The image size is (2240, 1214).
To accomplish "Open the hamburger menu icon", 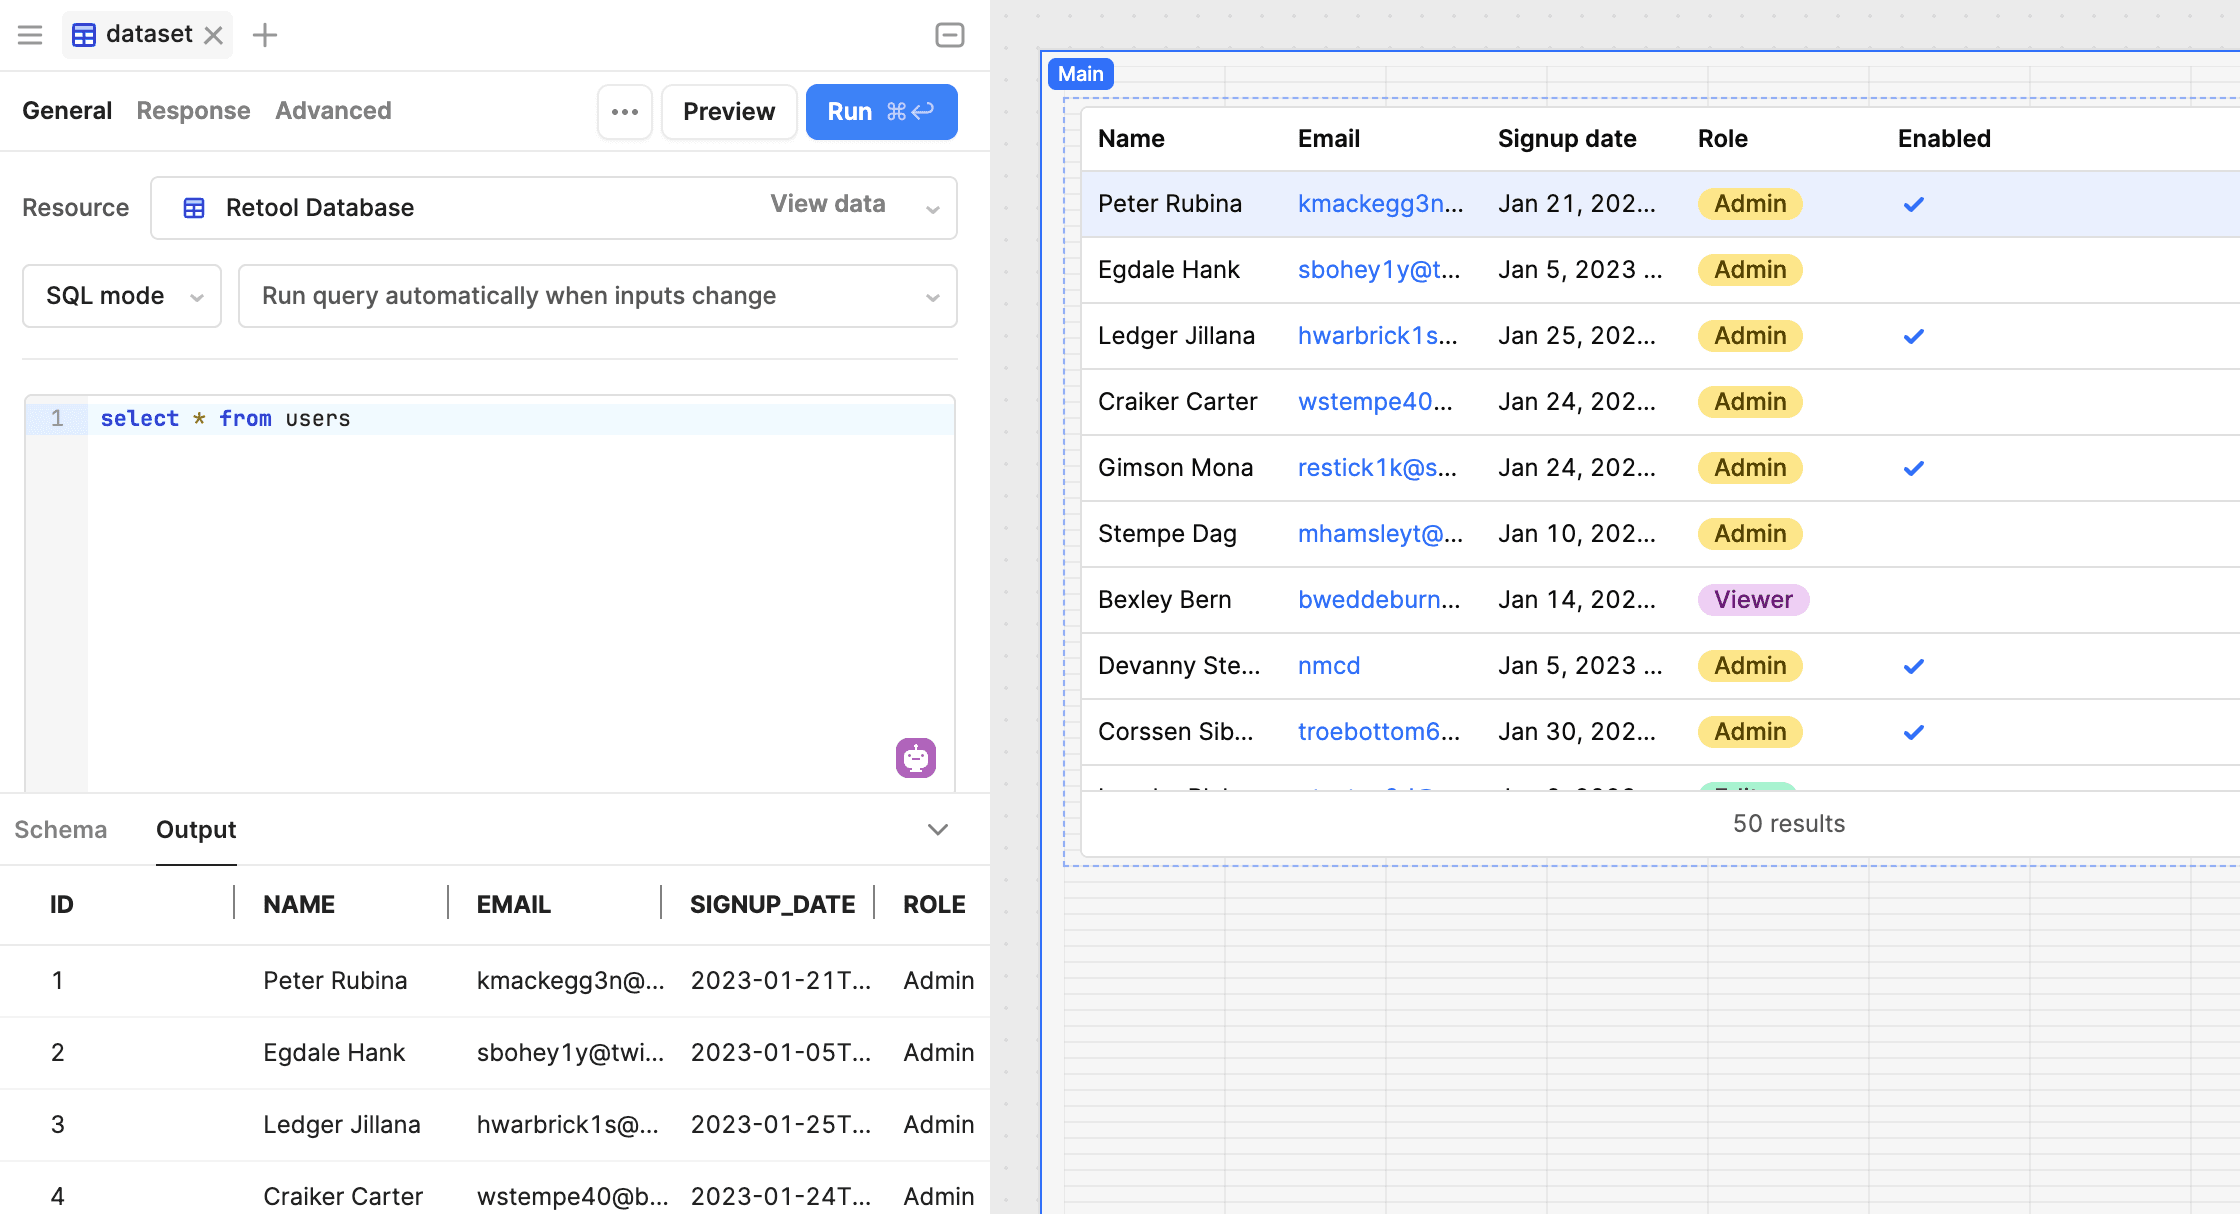I will click(30, 35).
